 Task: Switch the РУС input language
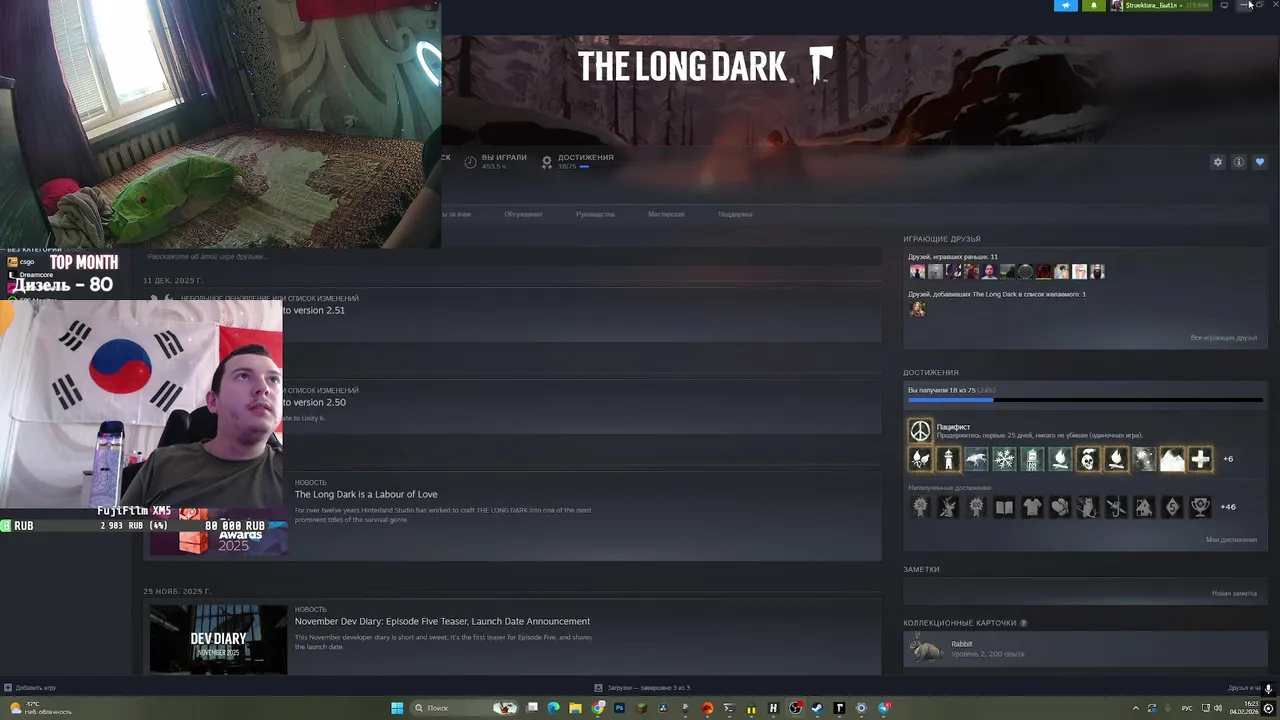pyautogui.click(x=1187, y=708)
